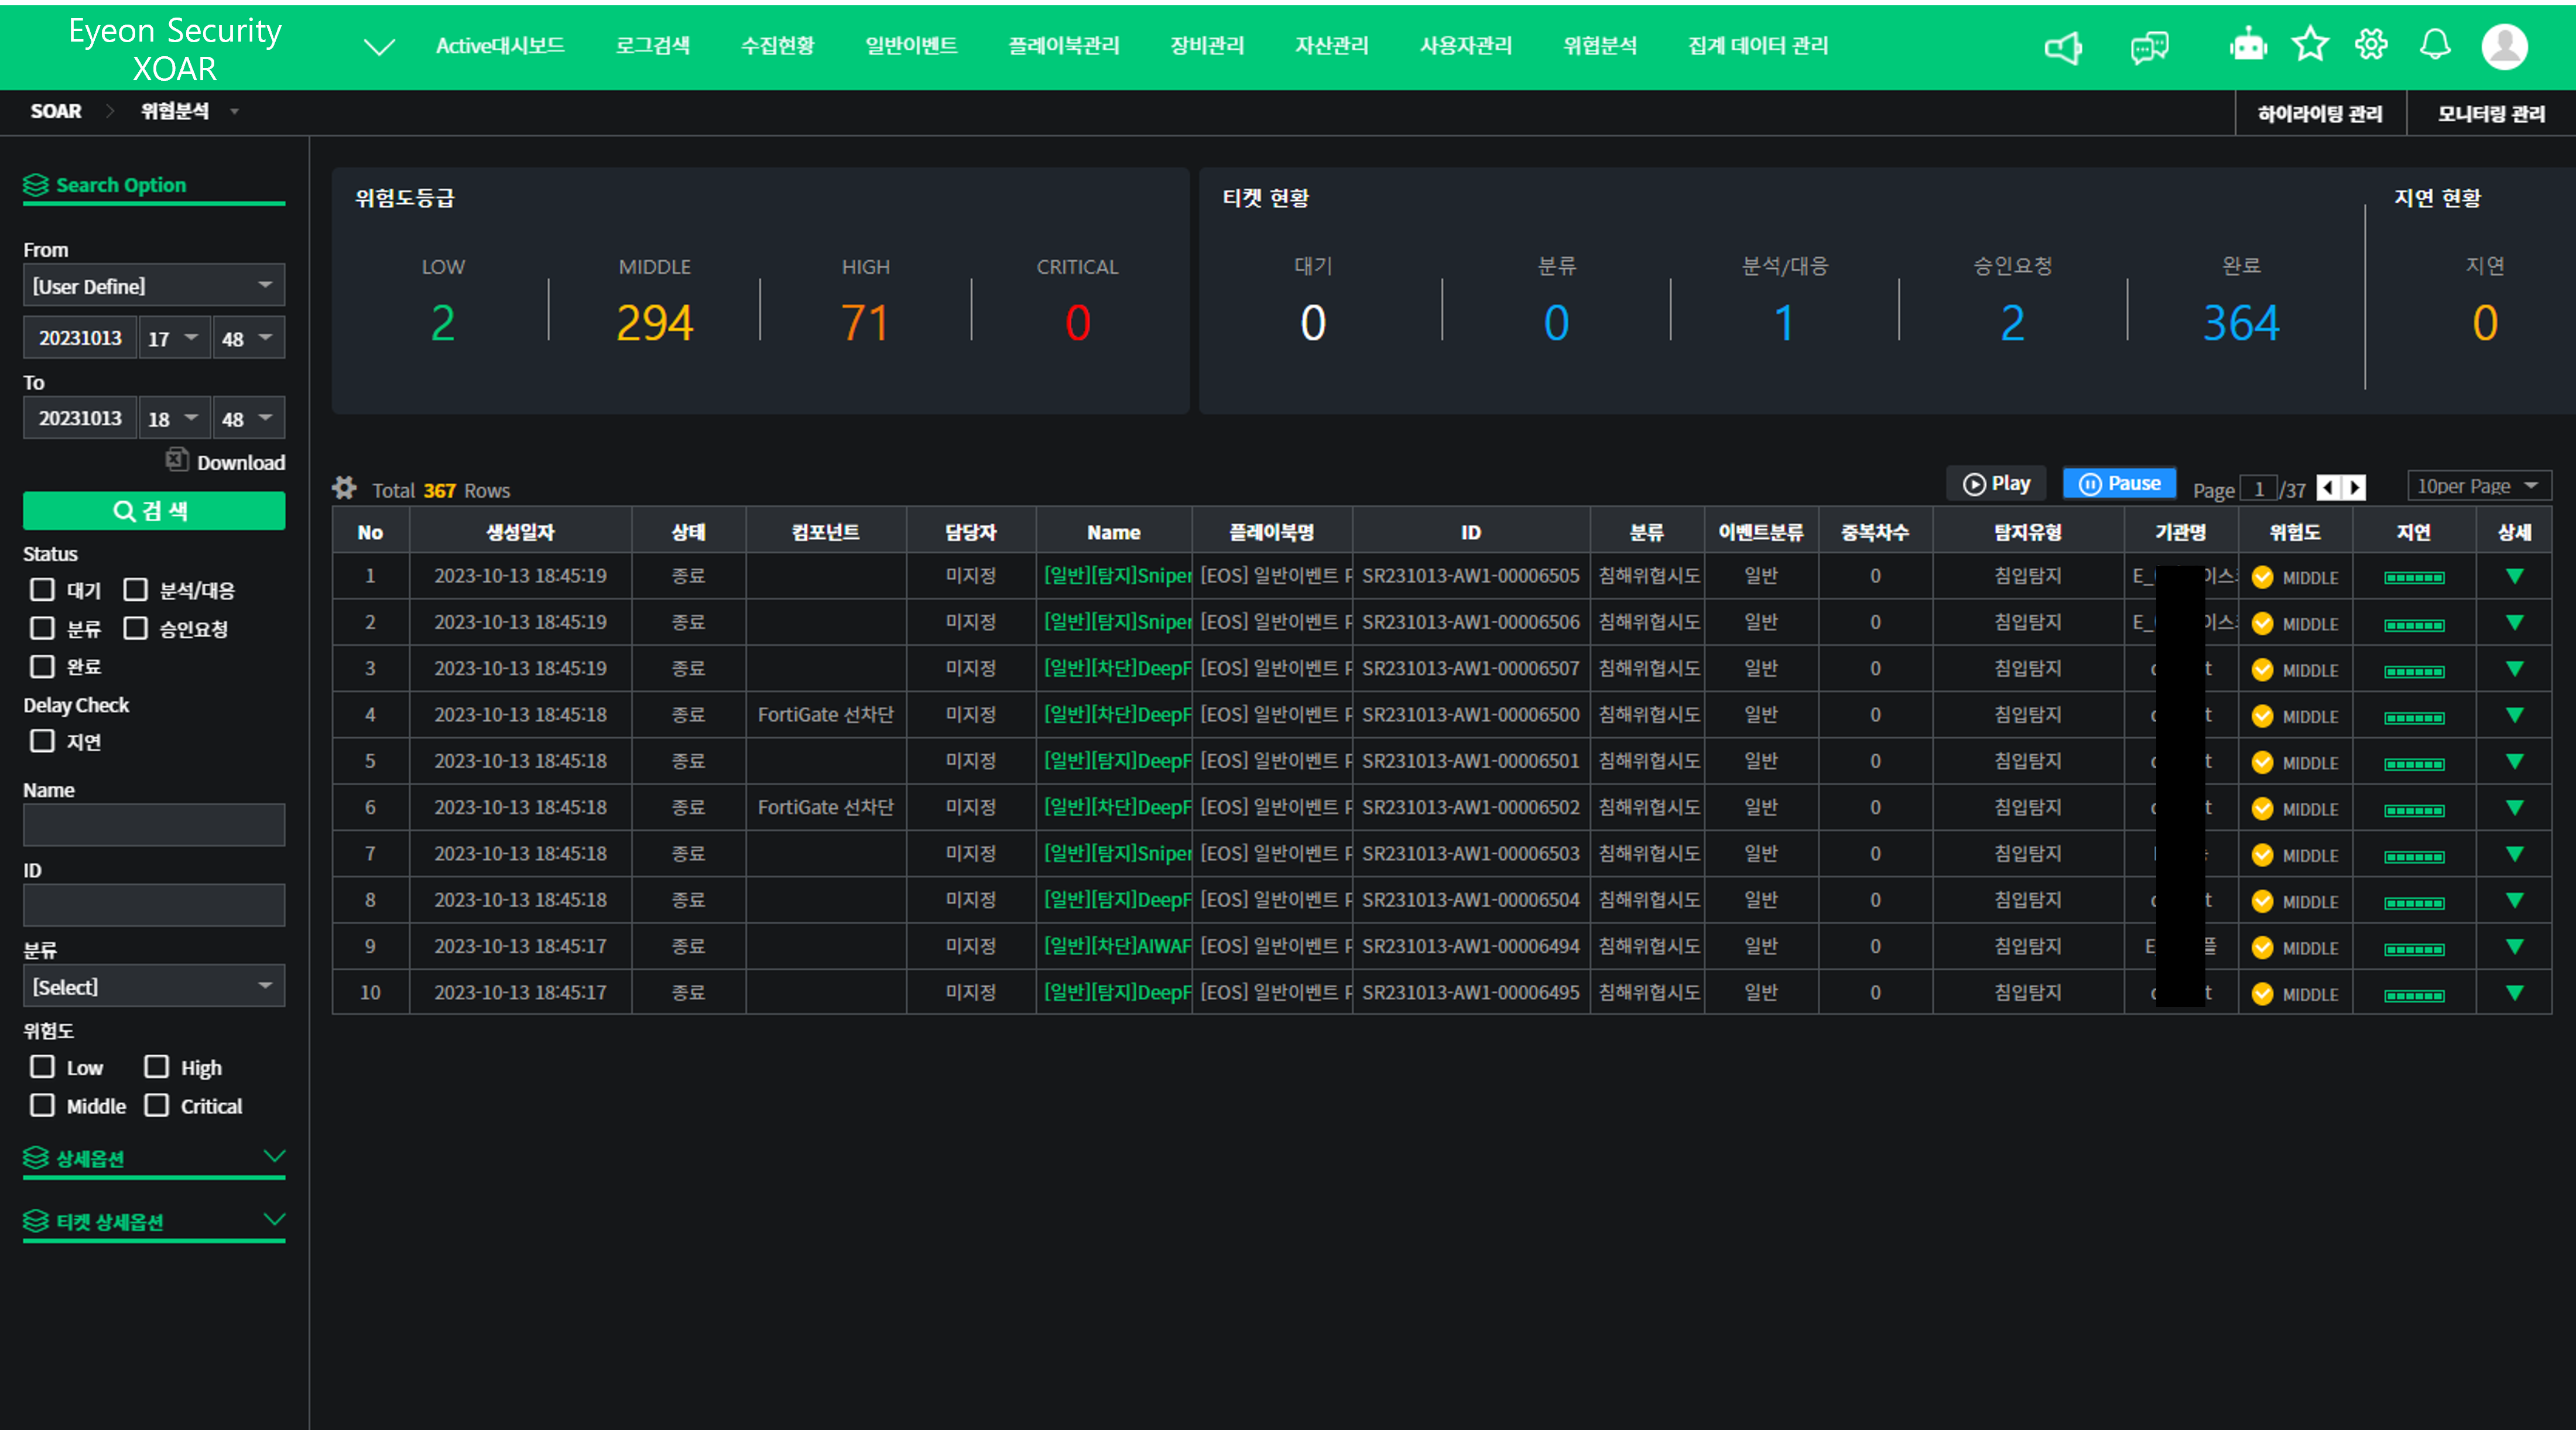This screenshot has width=2576, height=1430.
Task: Check the 완료 status checkbox
Action: tap(42, 666)
